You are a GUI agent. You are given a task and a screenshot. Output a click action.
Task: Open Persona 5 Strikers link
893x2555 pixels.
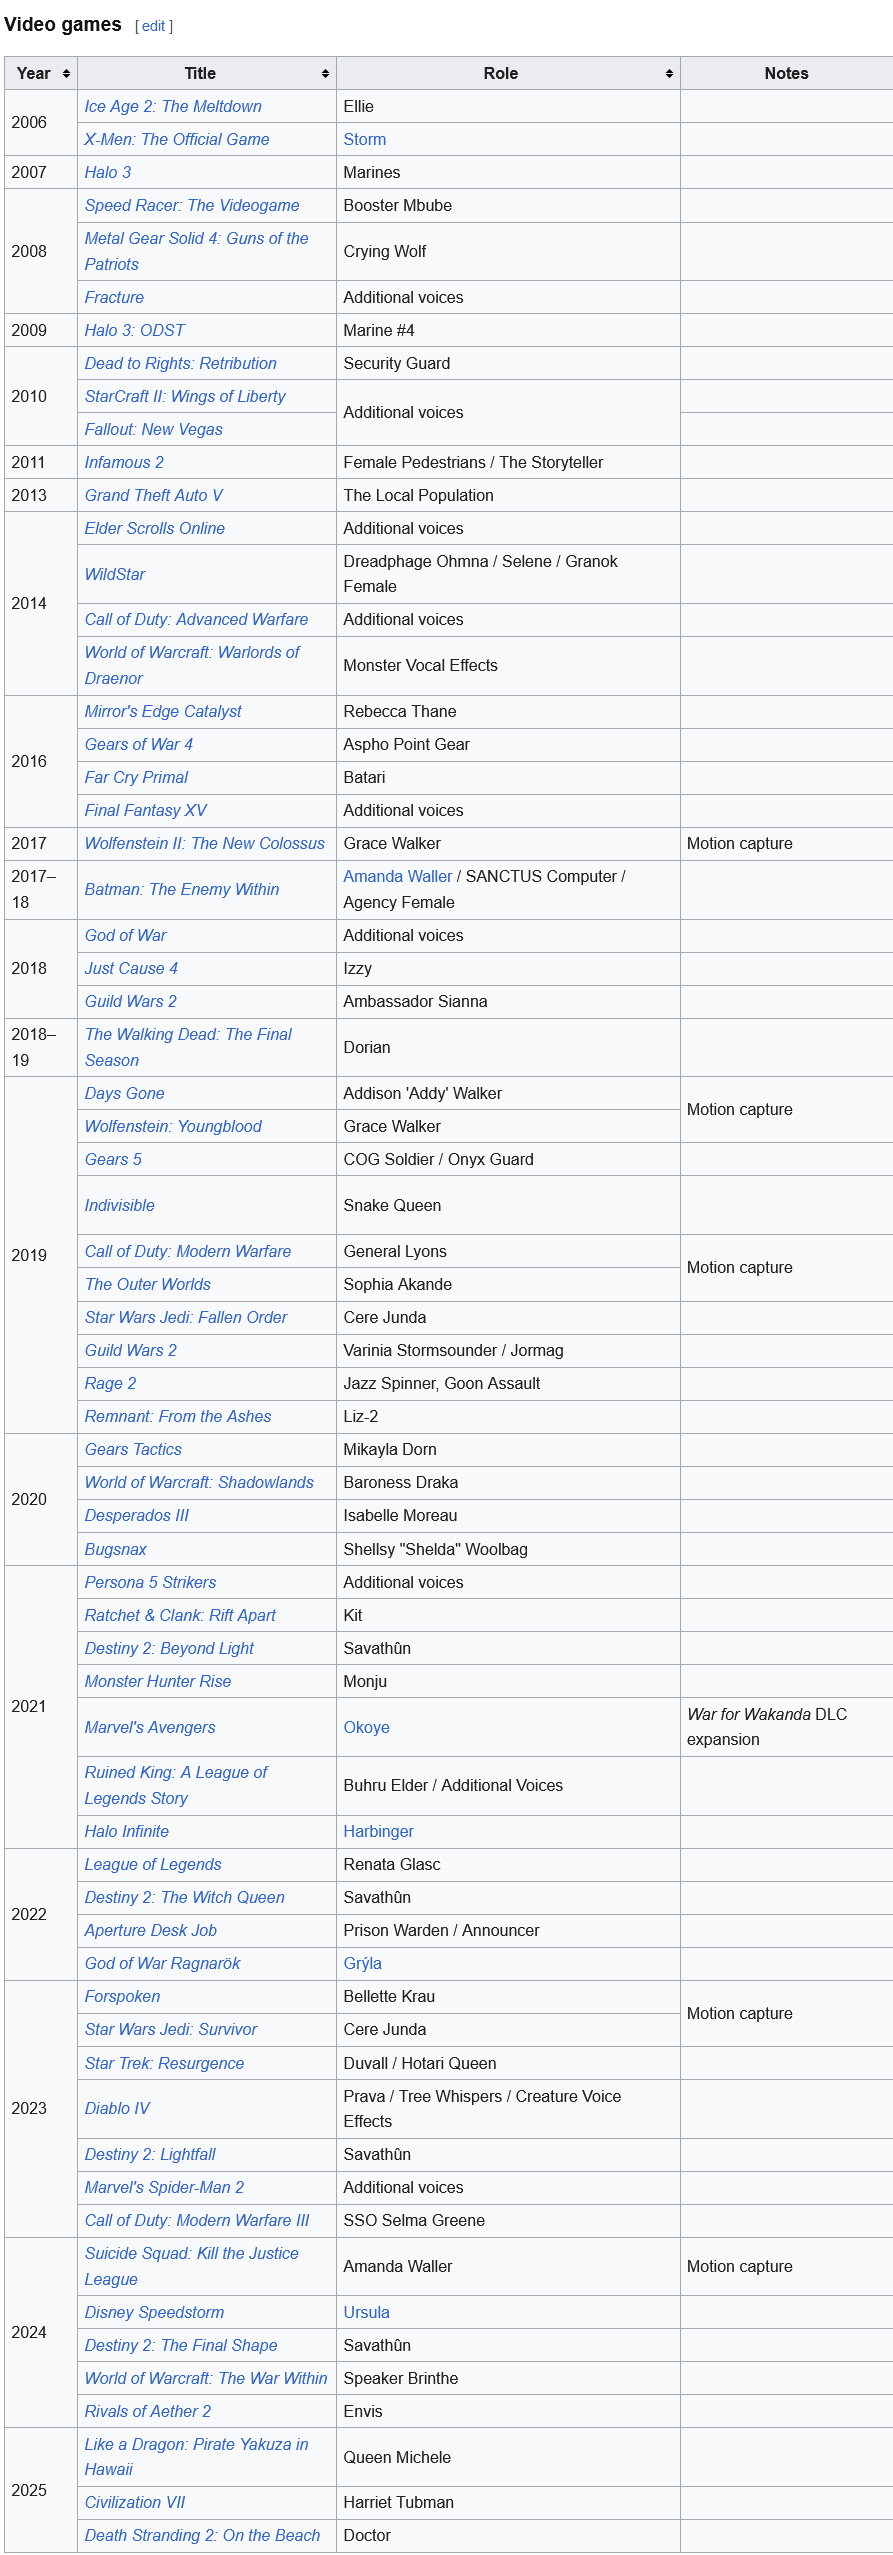pos(151,1583)
